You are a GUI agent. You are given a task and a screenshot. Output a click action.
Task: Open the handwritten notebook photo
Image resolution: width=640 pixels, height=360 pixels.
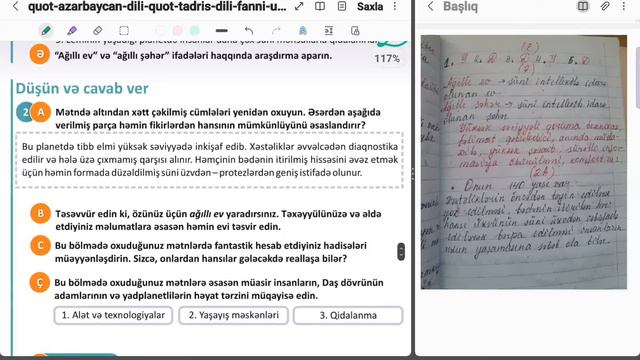pyautogui.click(x=524, y=162)
